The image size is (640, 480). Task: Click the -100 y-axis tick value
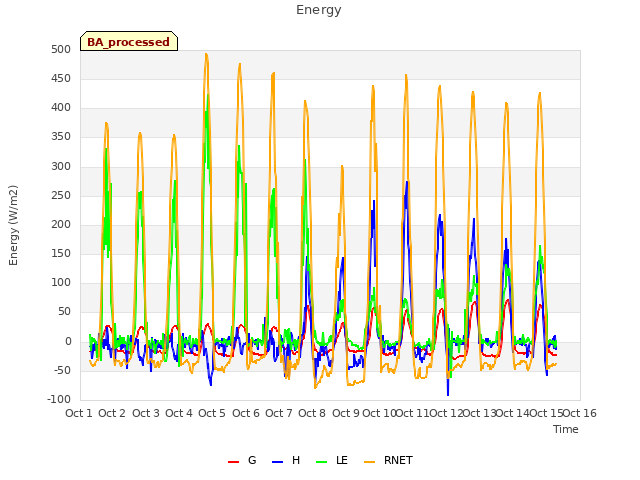click(x=59, y=399)
